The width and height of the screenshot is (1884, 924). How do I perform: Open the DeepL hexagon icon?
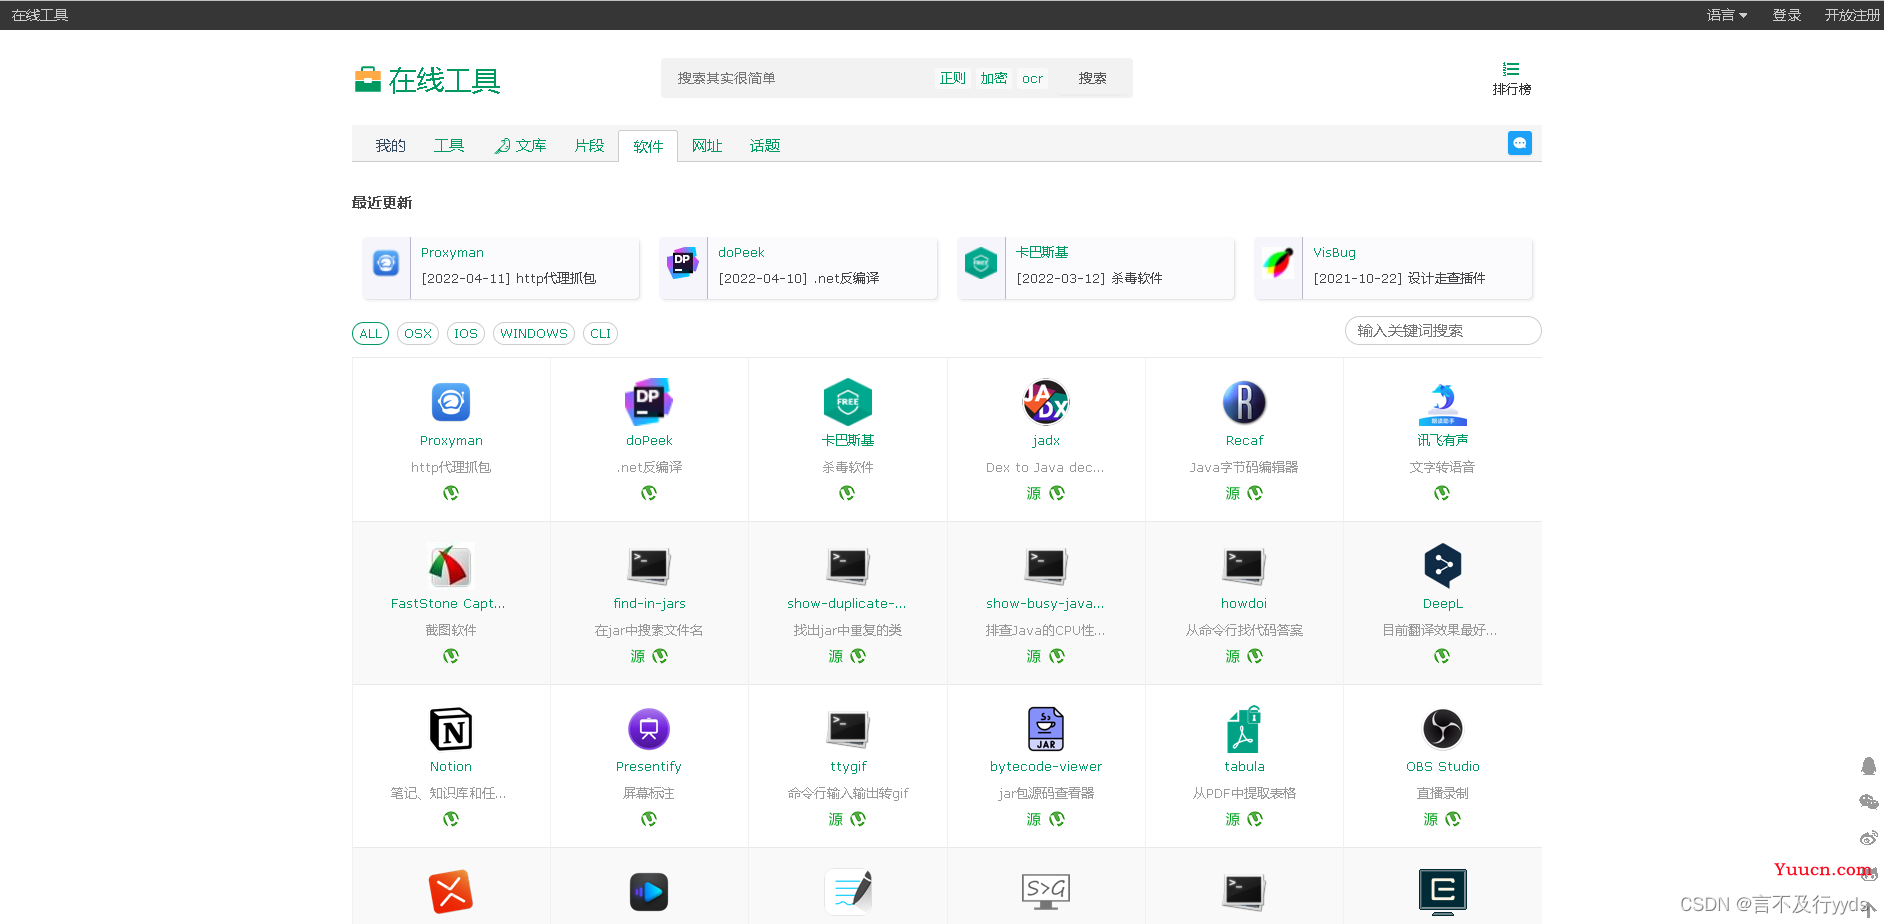(1442, 566)
